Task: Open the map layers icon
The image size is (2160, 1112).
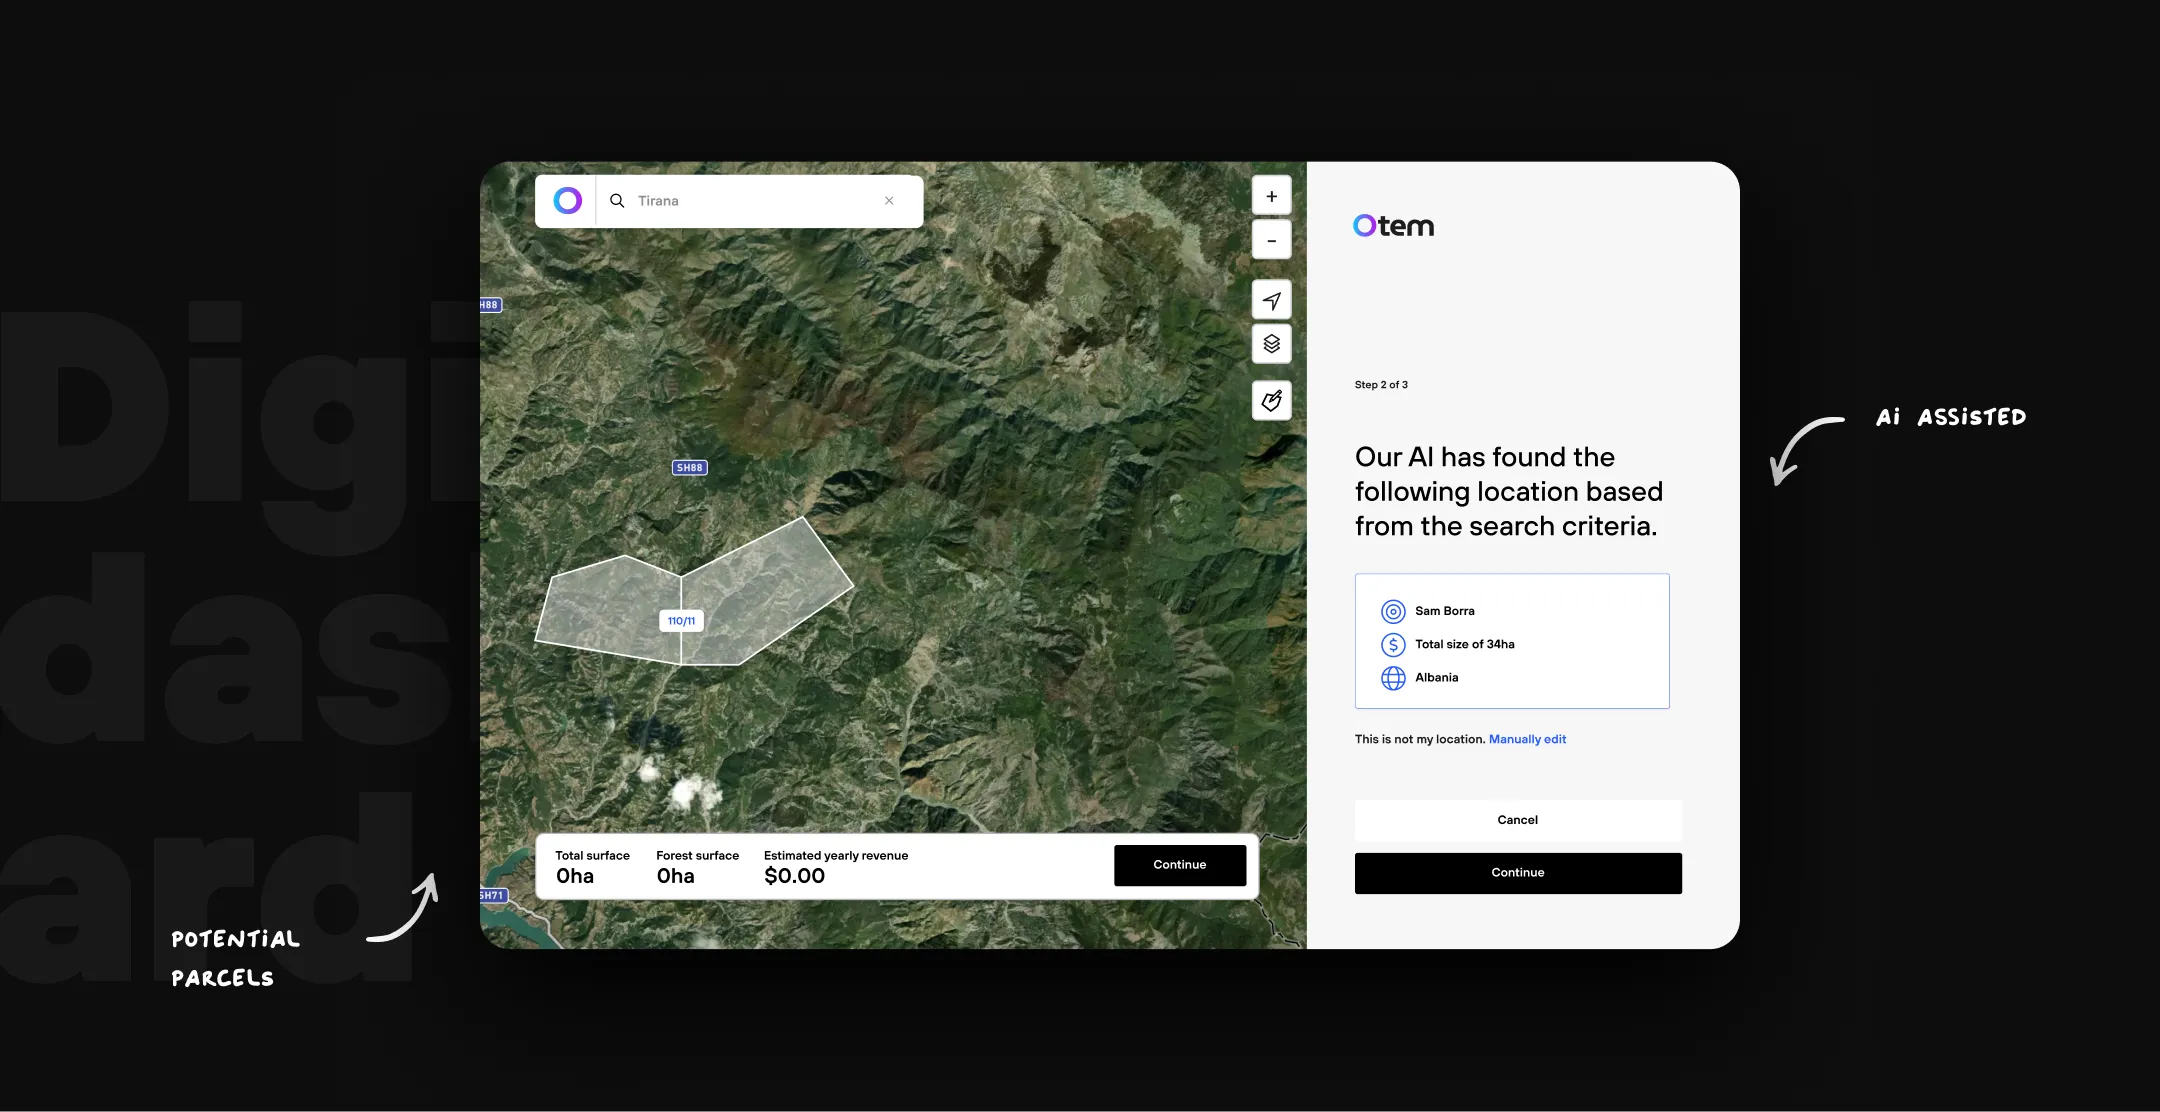Action: click(1272, 344)
